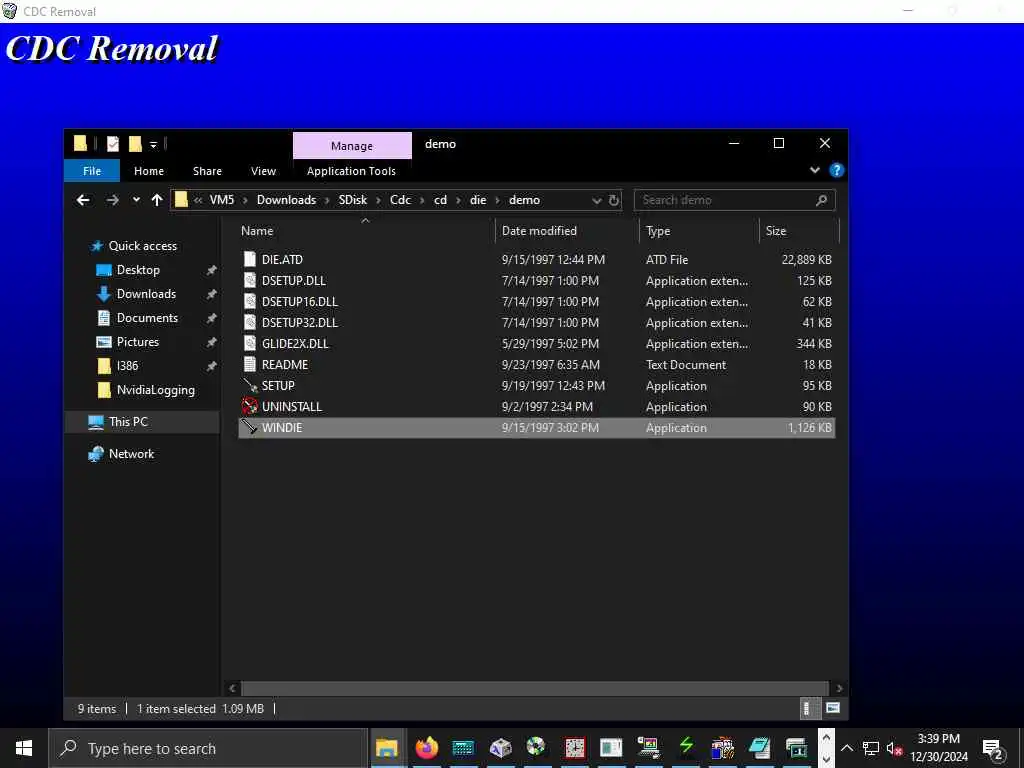
Task: Navigate to die in the breadcrumb
Action: pyautogui.click(x=478, y=200)
